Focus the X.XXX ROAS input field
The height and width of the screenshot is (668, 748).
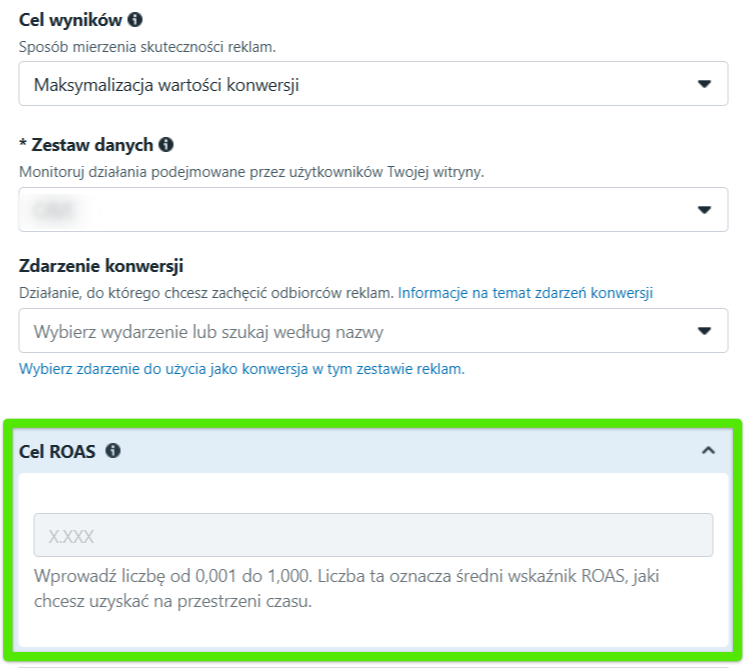coord(373,535)
